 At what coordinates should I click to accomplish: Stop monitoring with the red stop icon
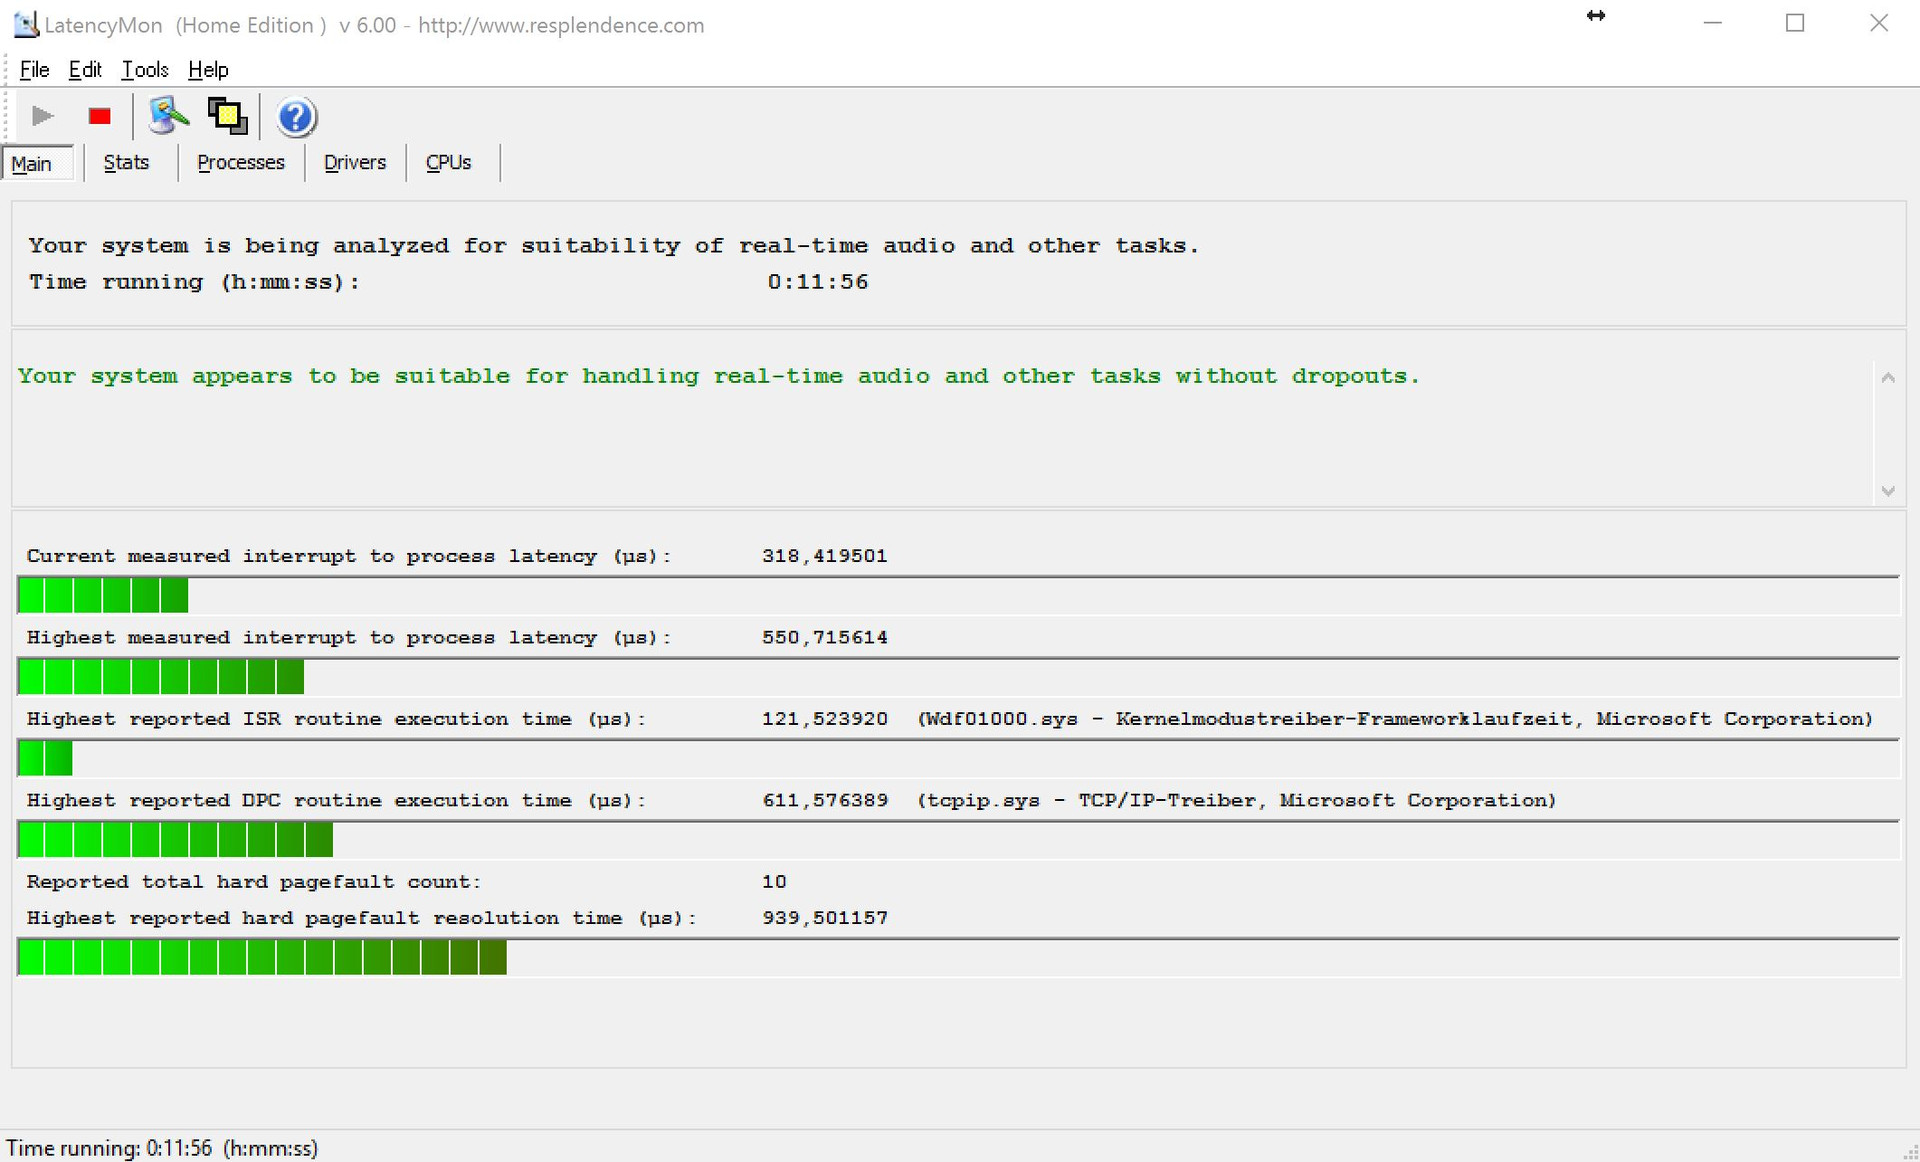(99, 117)
